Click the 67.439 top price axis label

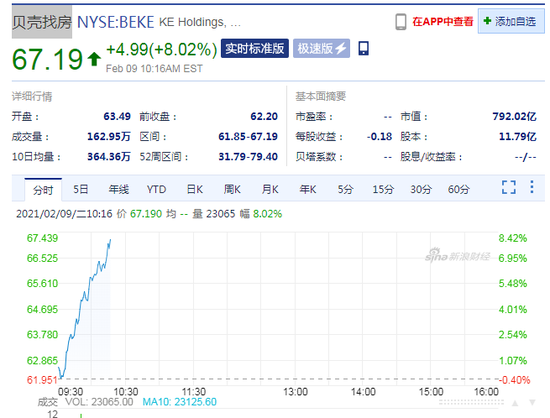(42, 238)
